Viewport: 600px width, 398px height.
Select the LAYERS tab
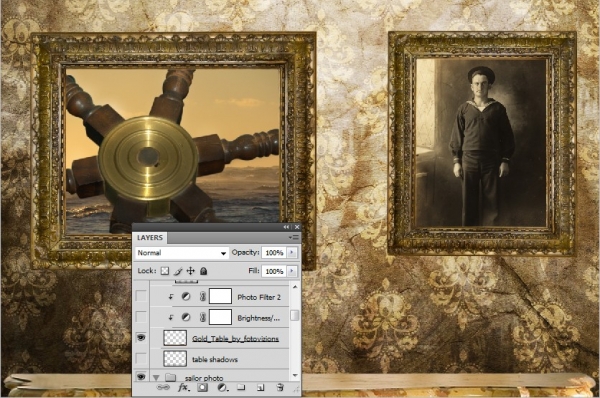[x=150, y=238]
